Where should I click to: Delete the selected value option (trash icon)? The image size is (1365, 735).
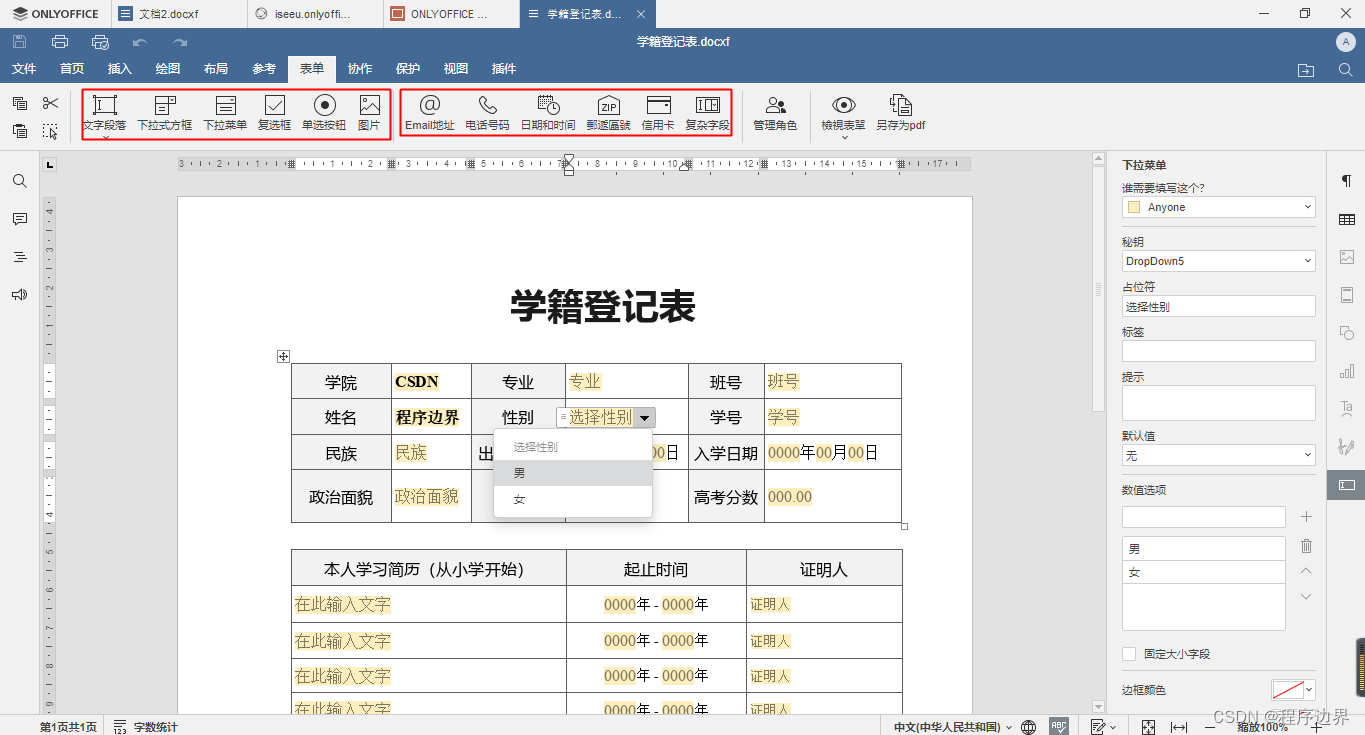[1306, 546]
